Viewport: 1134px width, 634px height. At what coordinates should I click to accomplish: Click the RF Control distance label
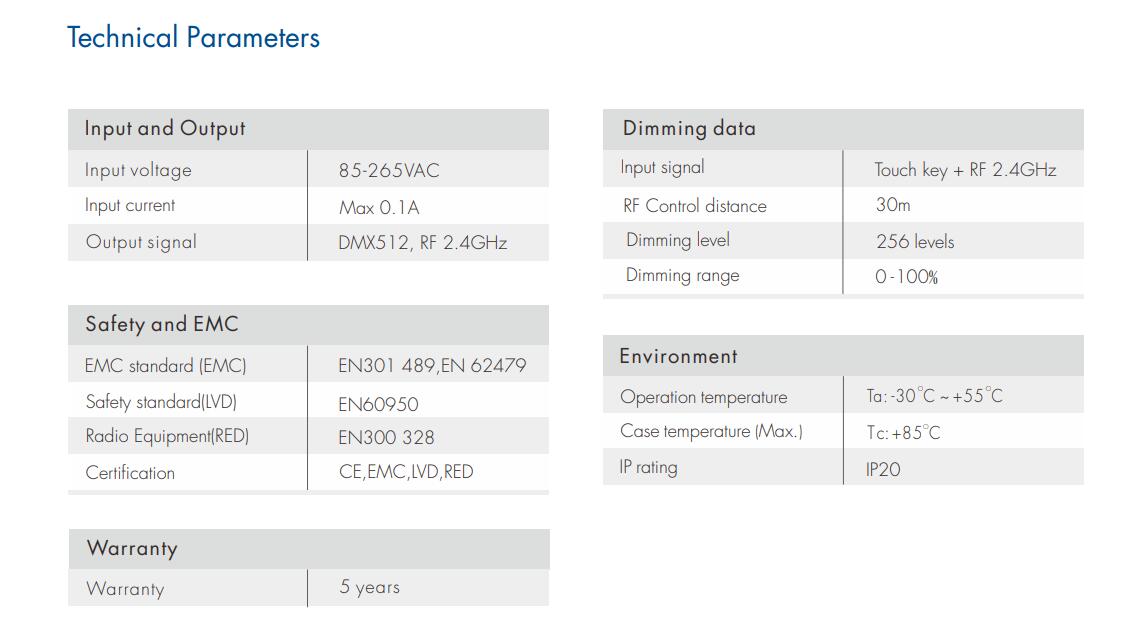pos(694,206)
